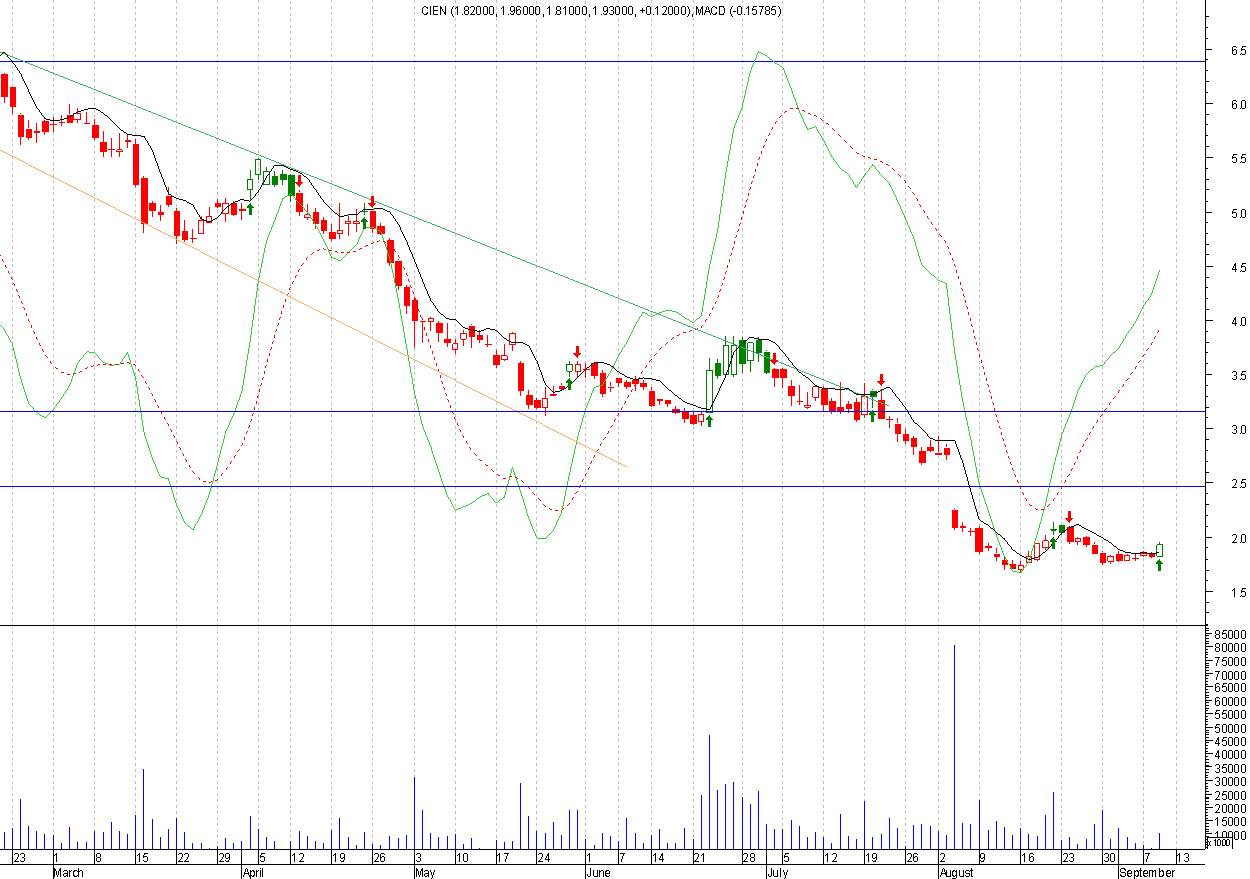The width and height of the screenshot is (1250, 879).
Task: Click the CIEN MACD chart title text
Action: coord(603,11)
